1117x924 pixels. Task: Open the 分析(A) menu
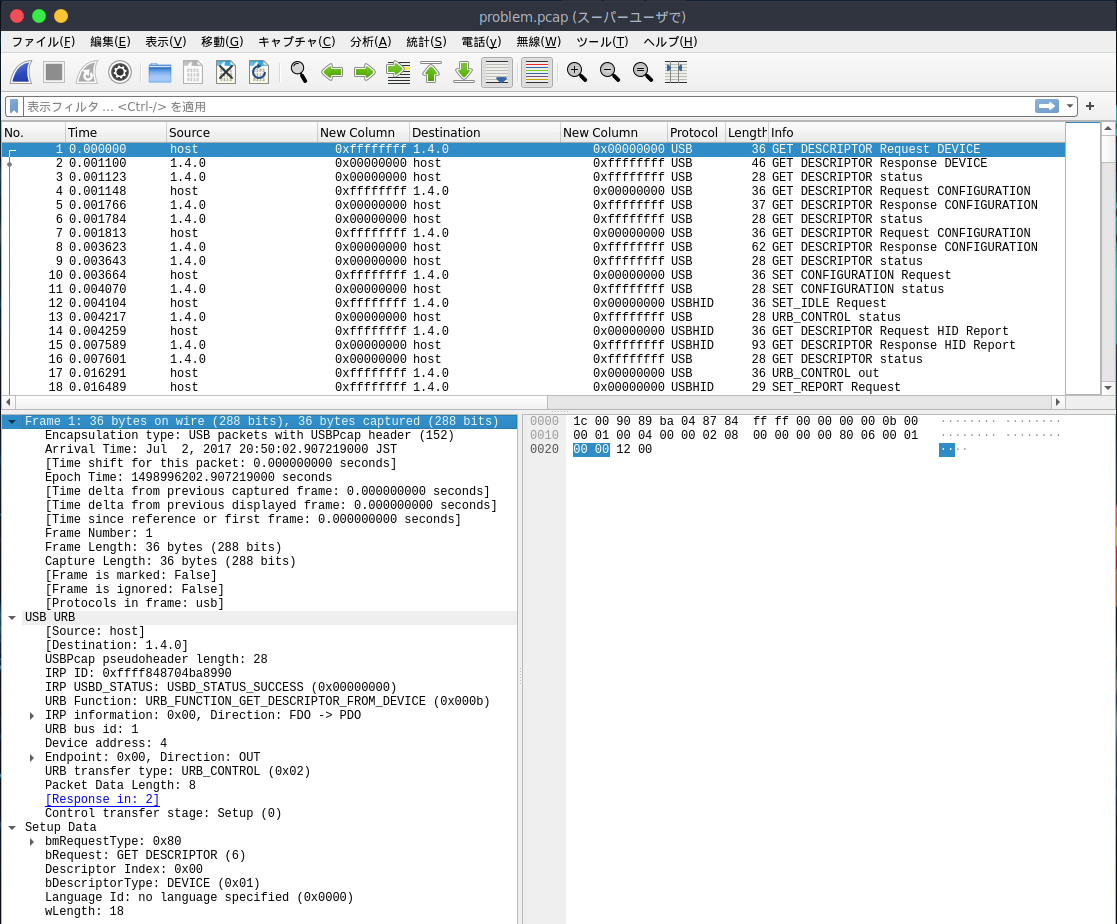(370, 41)
